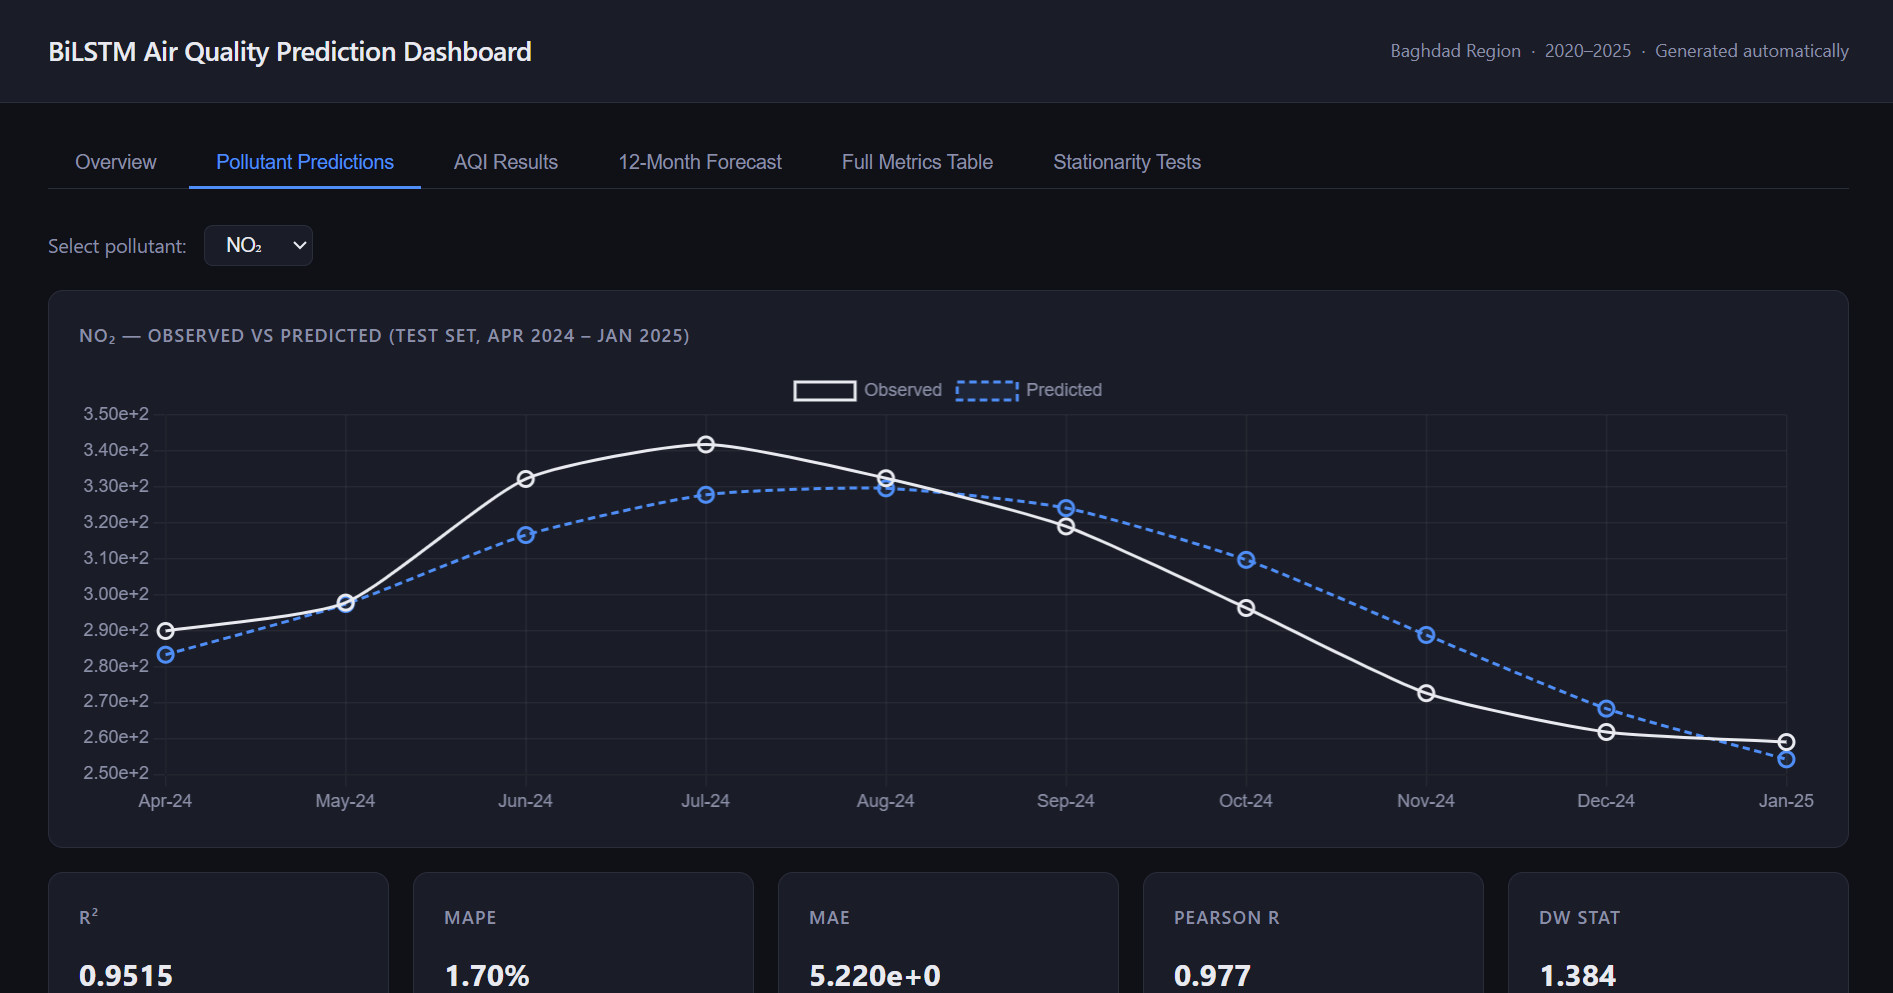This screenshot has height=993, width=1893.
Task: Click the Observed Jul-24 peak data point
Action: (706, 444)
